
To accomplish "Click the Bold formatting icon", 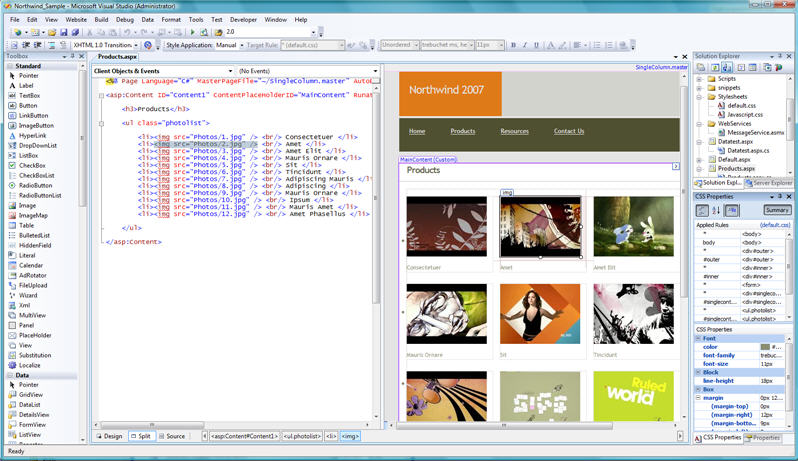I will 513,45.
